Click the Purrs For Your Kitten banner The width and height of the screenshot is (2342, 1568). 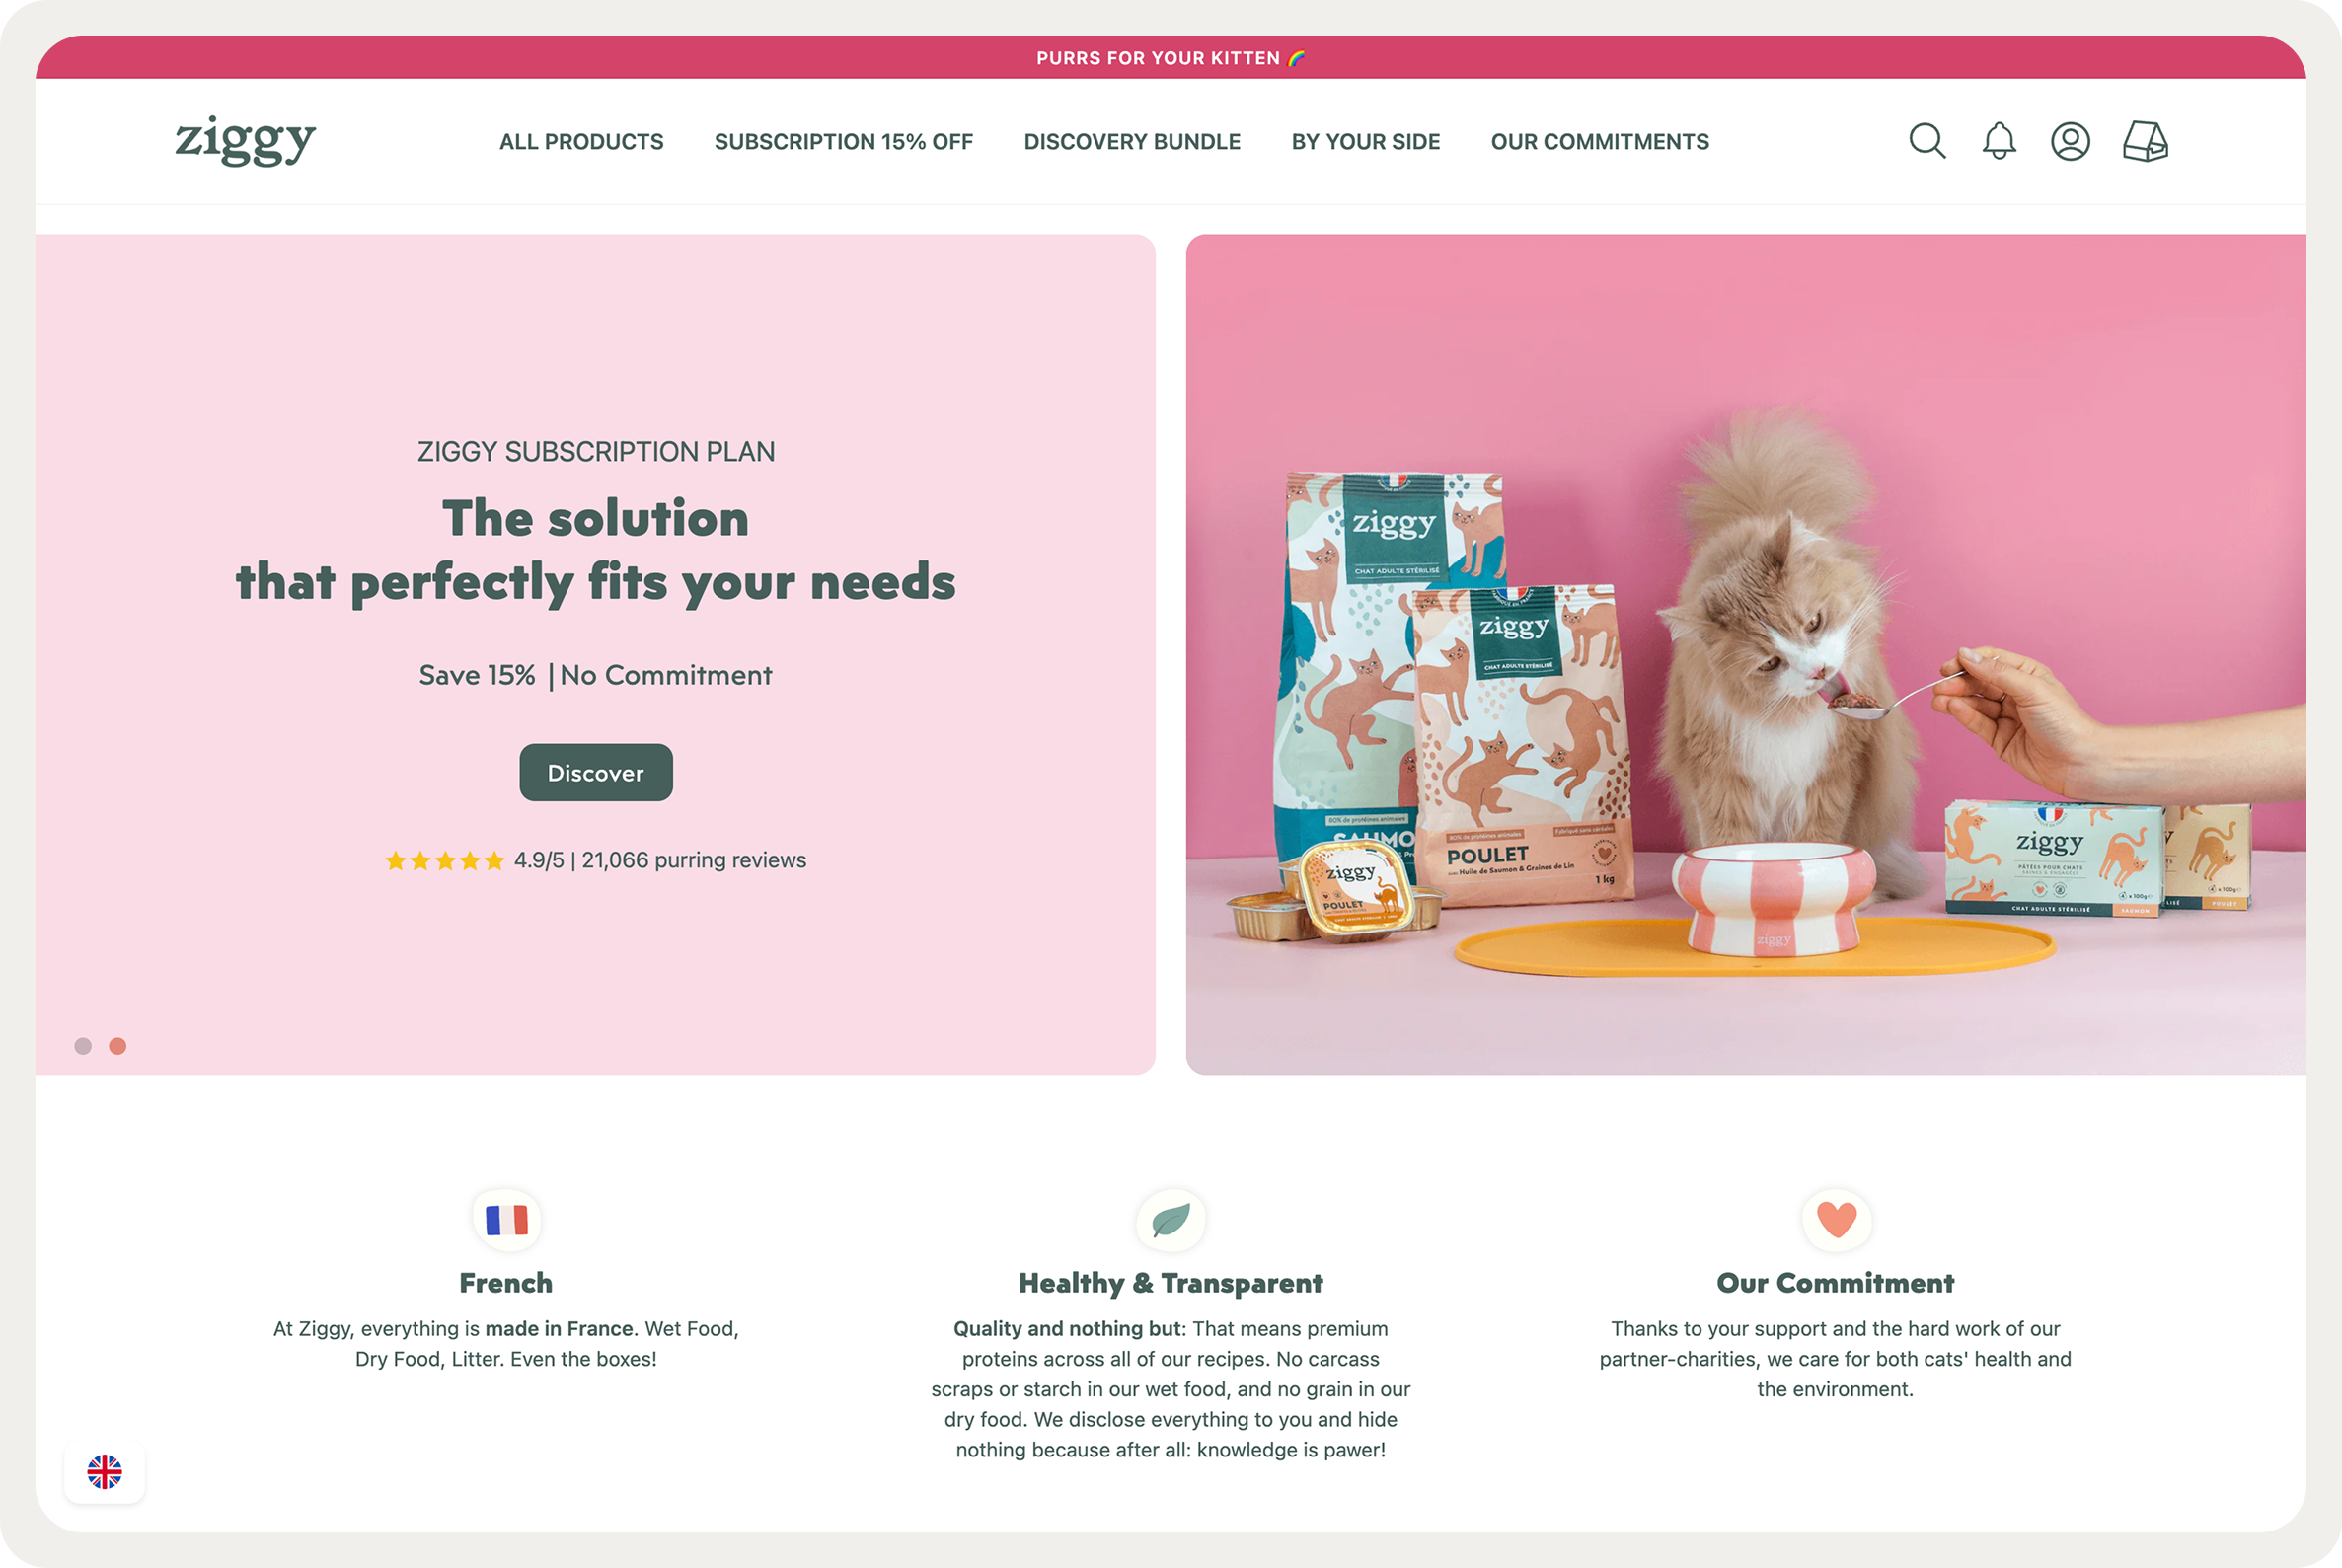tap(1170, 58)
